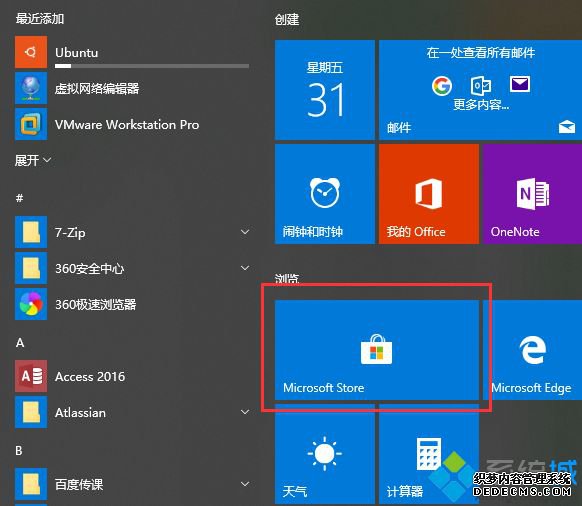The width and height of the screenshot is (582, 506).
Task: Open 360极速浏览器 colorful browser icon
Action: [31, 304]
